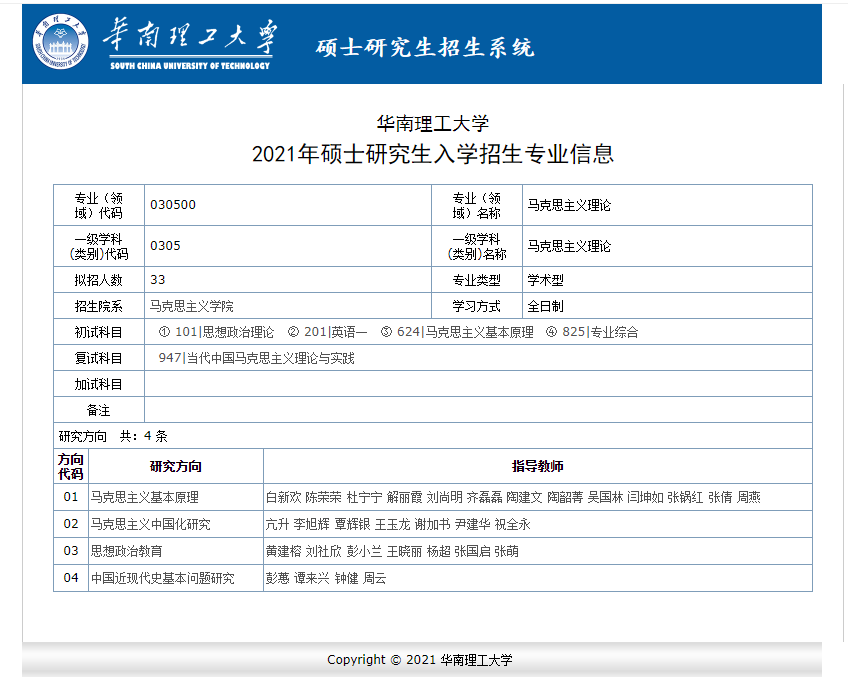
Task: Click advisor name 吴国林
Action: pos(605,497)
